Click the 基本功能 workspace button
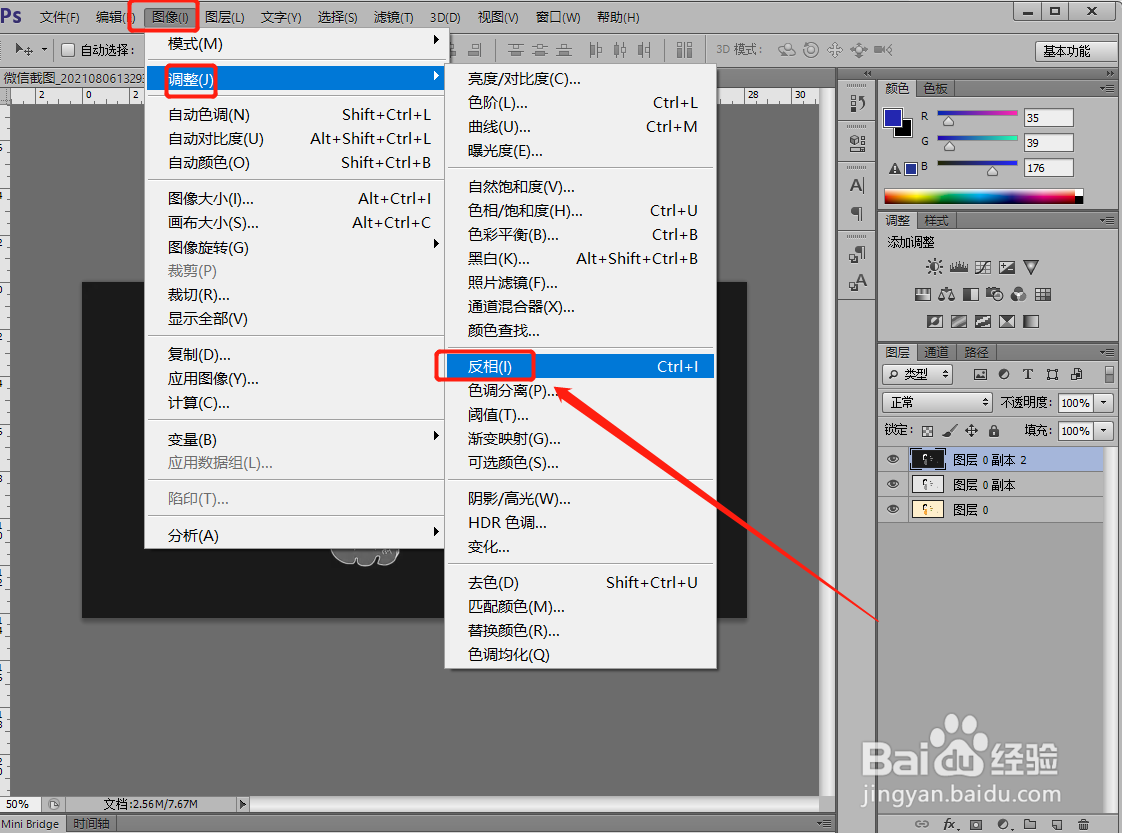The image size is (1122, 833). click(1065, 50)
